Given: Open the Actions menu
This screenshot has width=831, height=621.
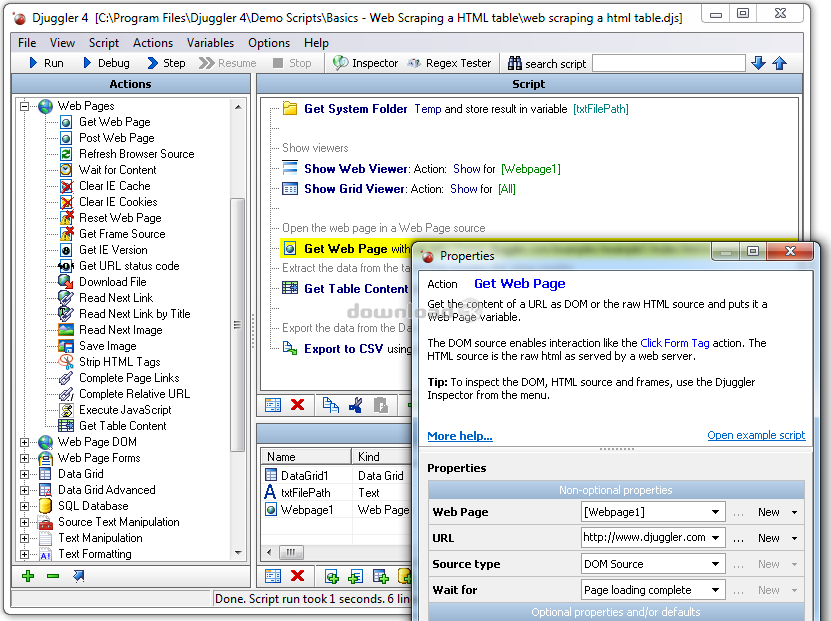Looking at the screenshot, I should click(153, 43).
